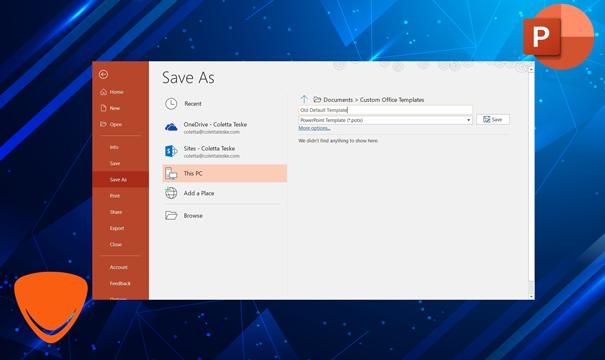
Task: Click the Custom Office Templates breadcrumb
Action: (x=392, y=100)
